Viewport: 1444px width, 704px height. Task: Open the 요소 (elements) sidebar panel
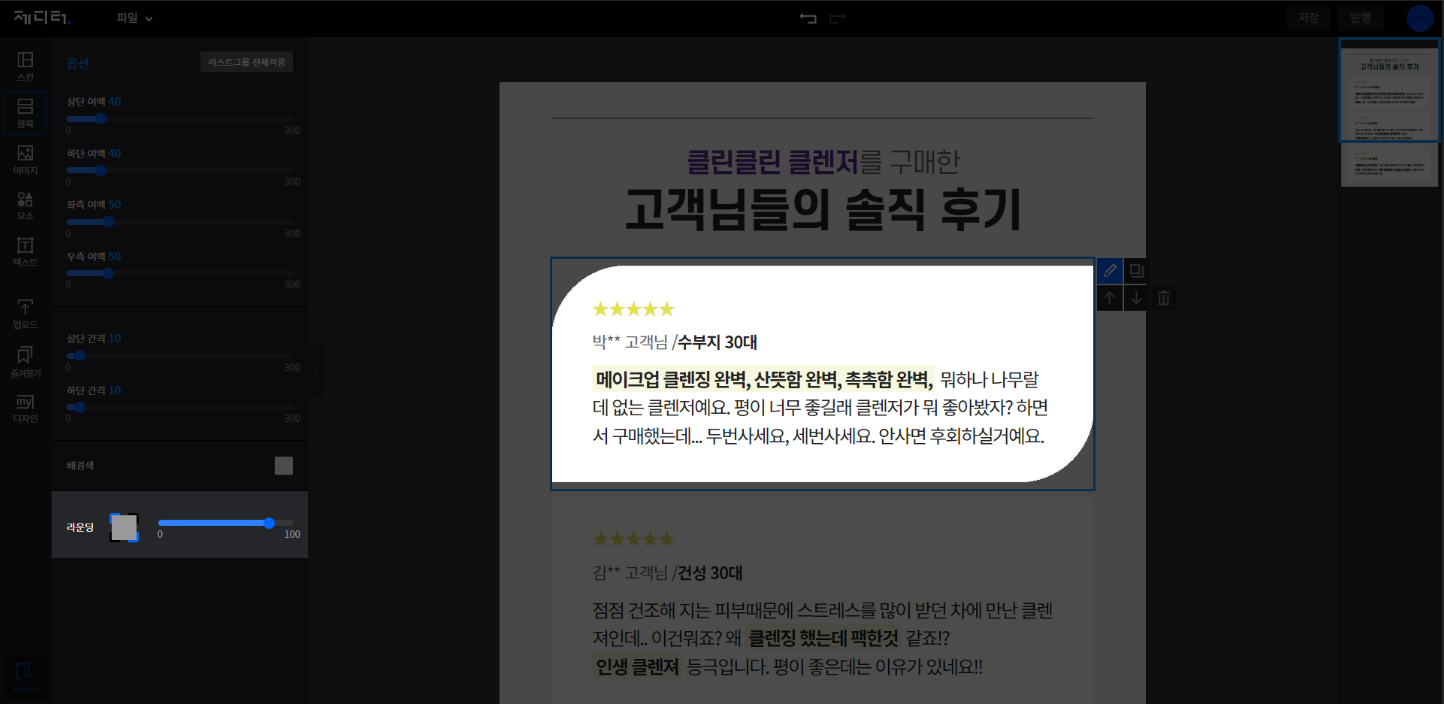click(x=25, y=205)
